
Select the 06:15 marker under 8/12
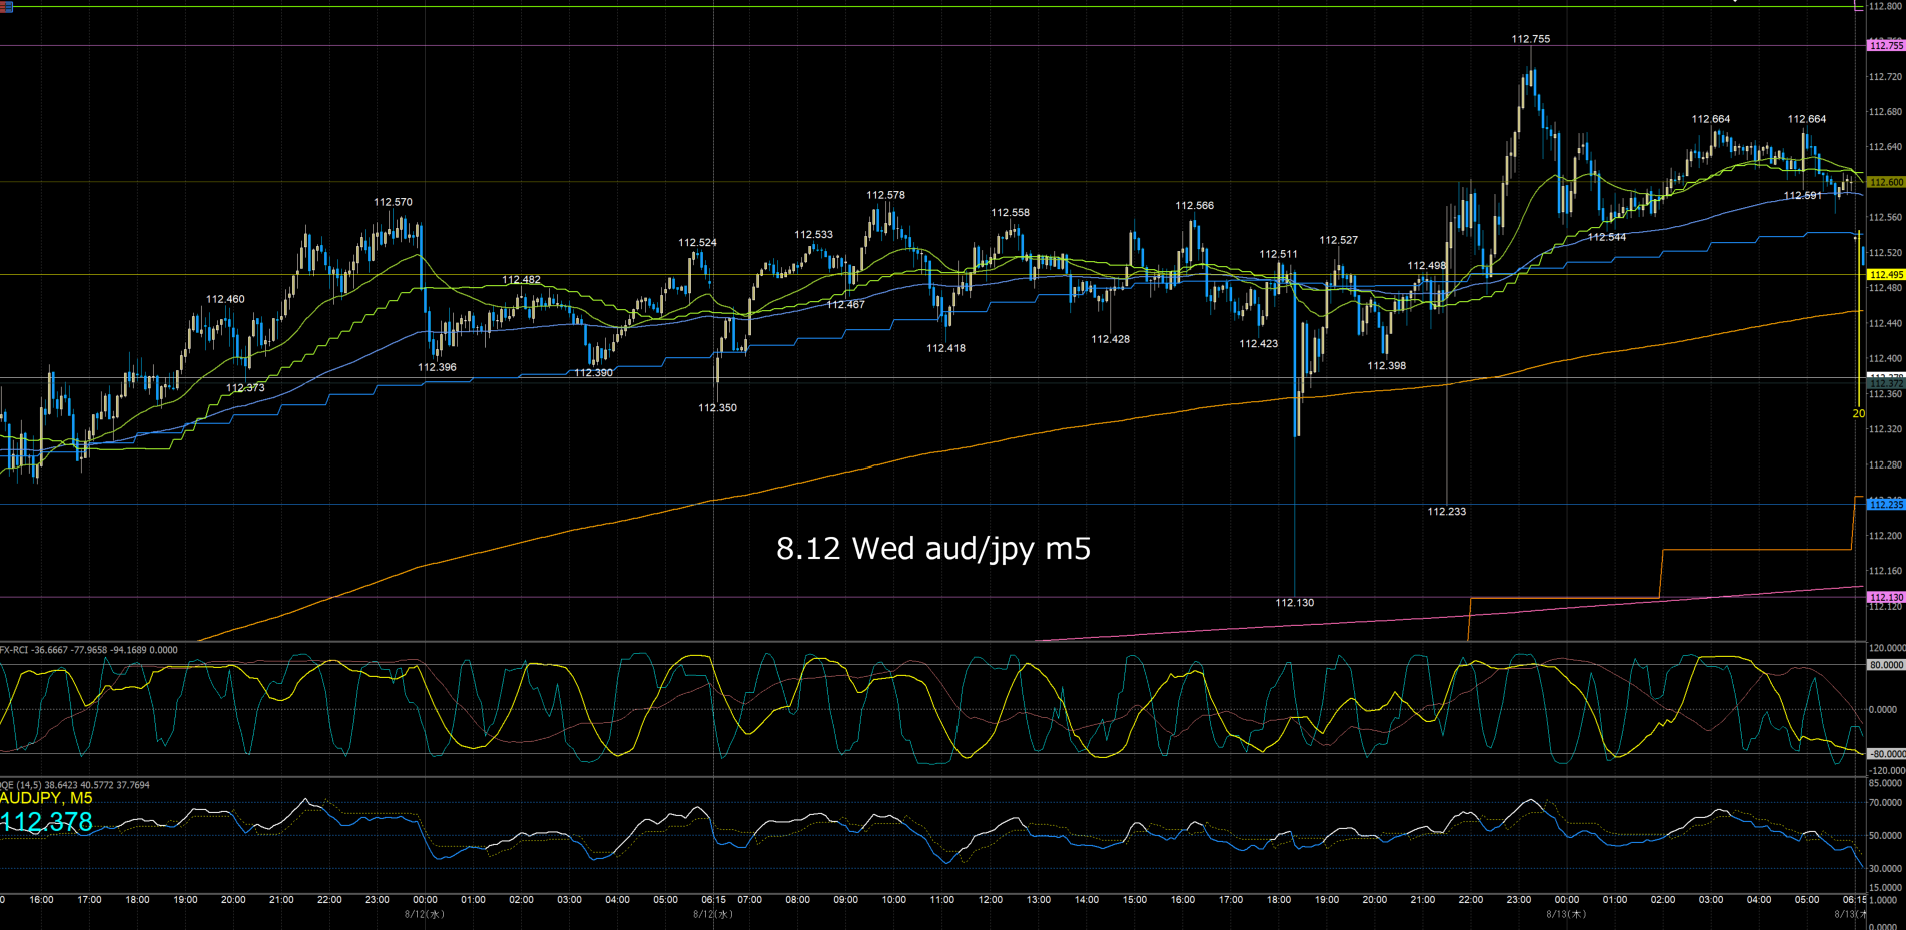pos(713,900)
